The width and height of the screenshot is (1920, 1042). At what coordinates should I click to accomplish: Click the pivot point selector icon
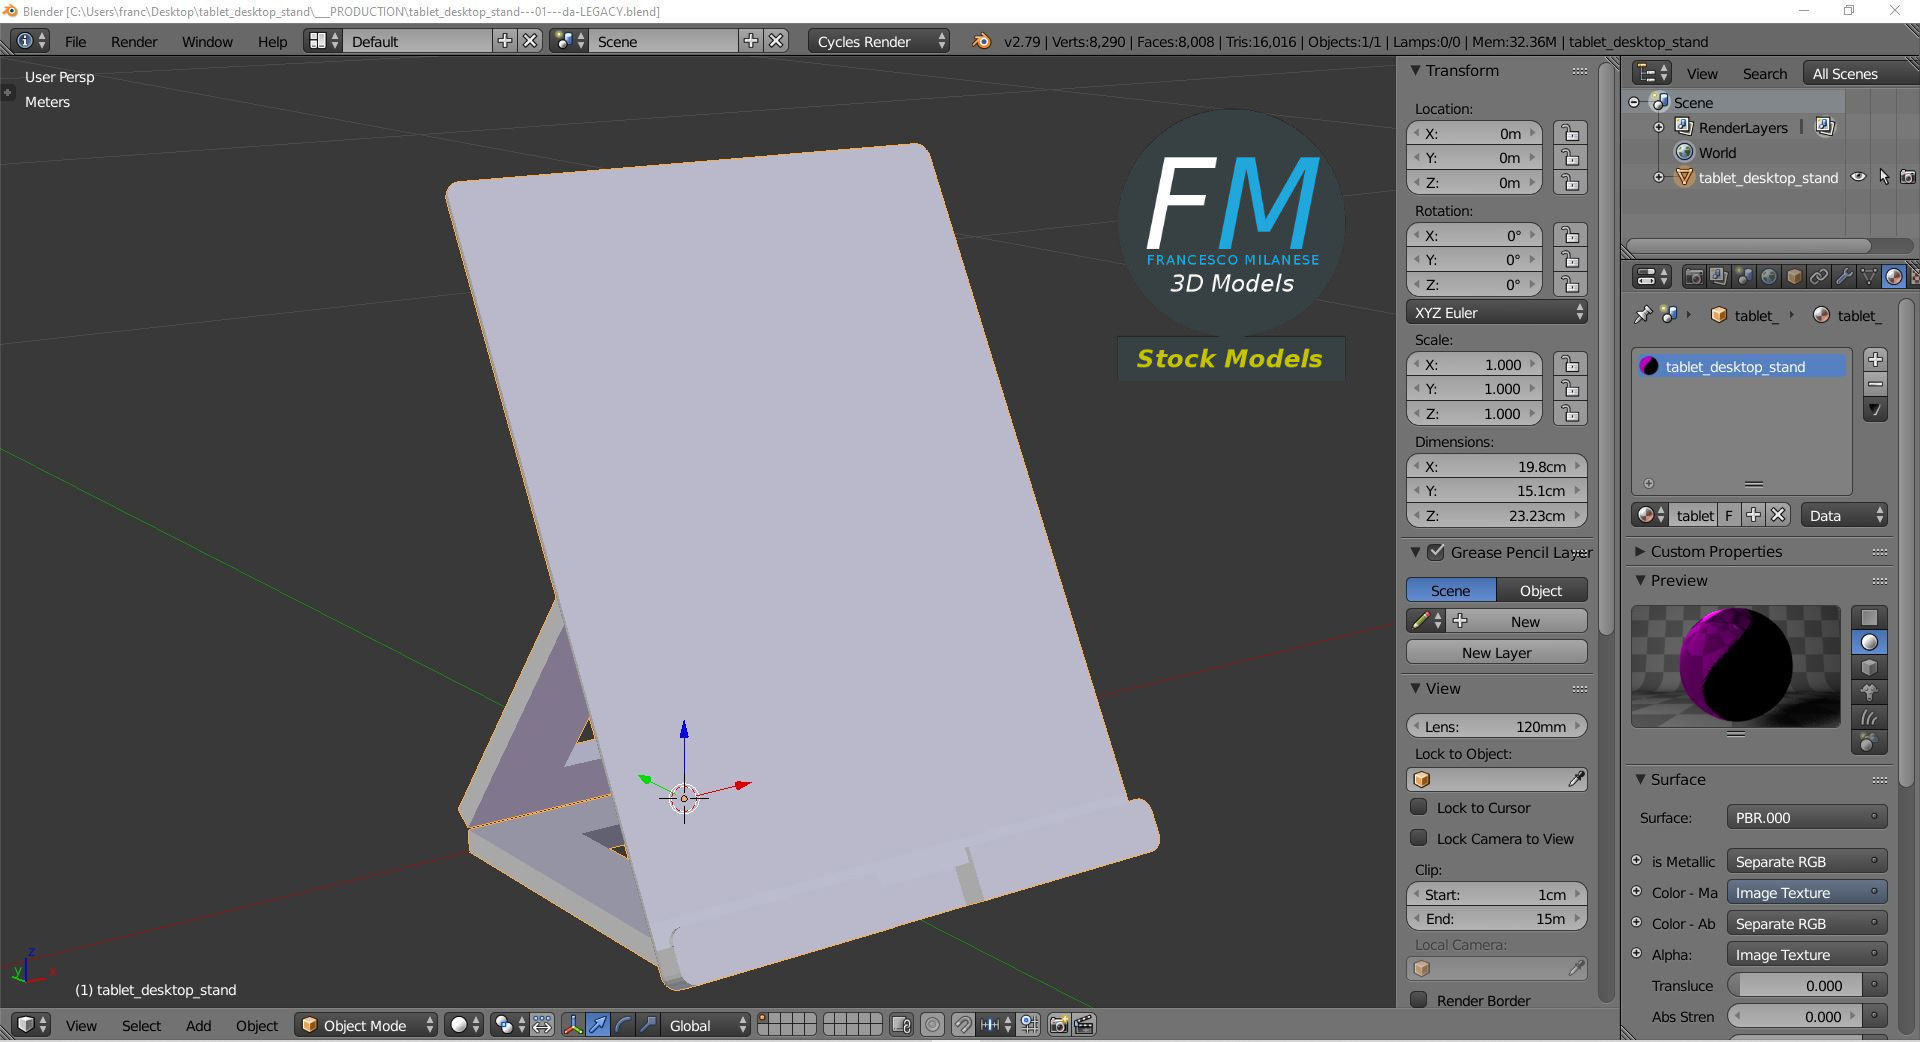point(508,1025)
